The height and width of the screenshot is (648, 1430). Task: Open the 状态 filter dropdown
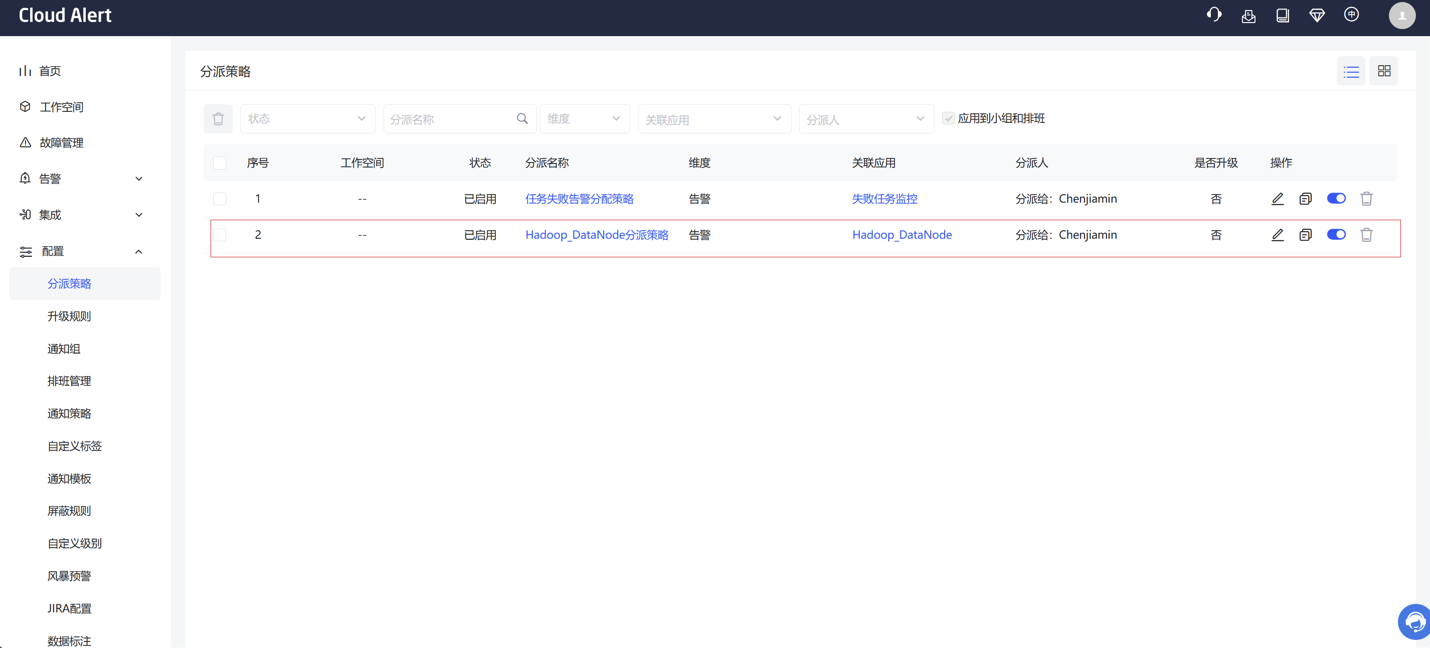click(308, 119)
